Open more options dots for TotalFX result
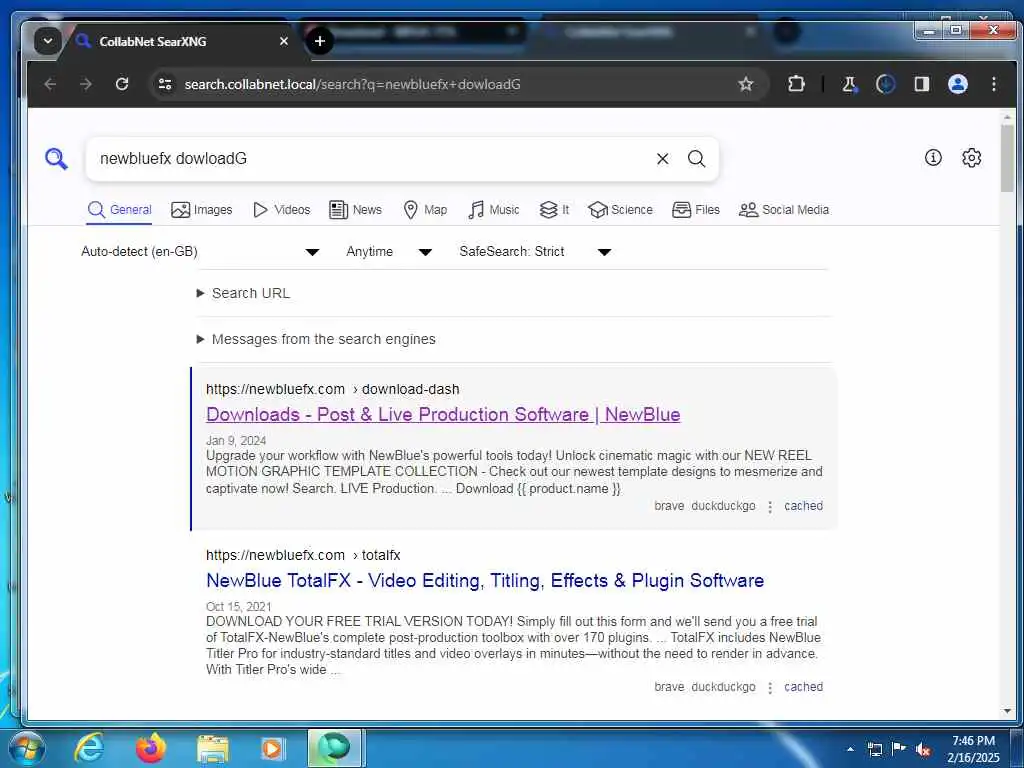 (770, 688)
